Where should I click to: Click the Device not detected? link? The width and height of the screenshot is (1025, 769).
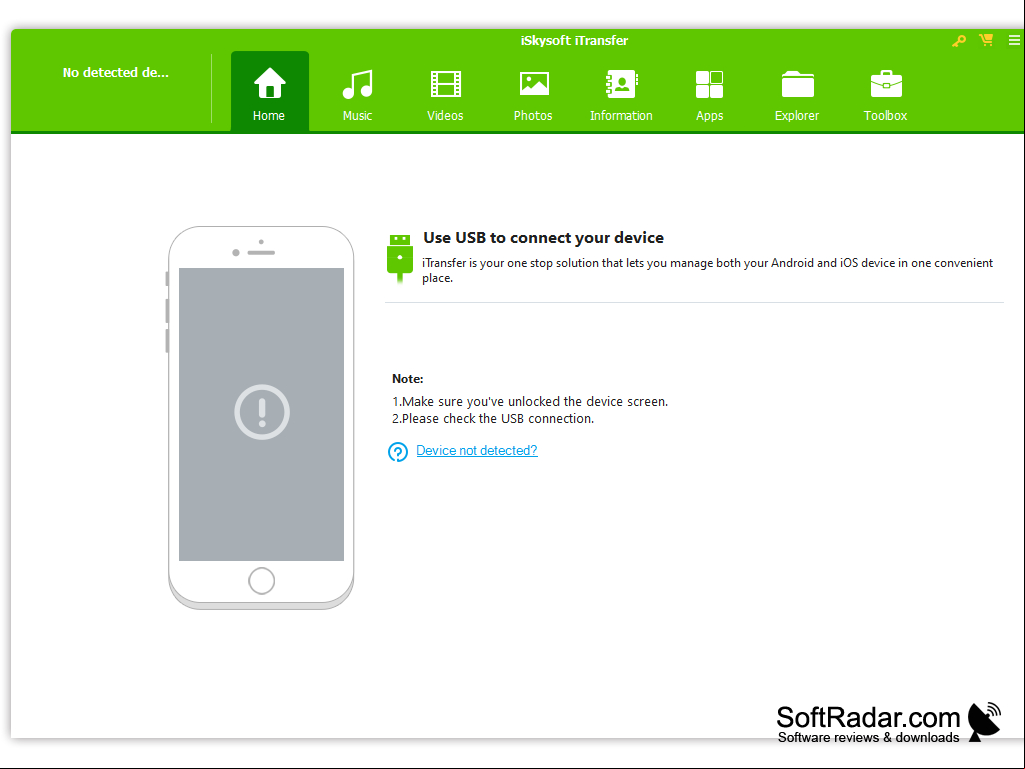(x=477, y=451)
